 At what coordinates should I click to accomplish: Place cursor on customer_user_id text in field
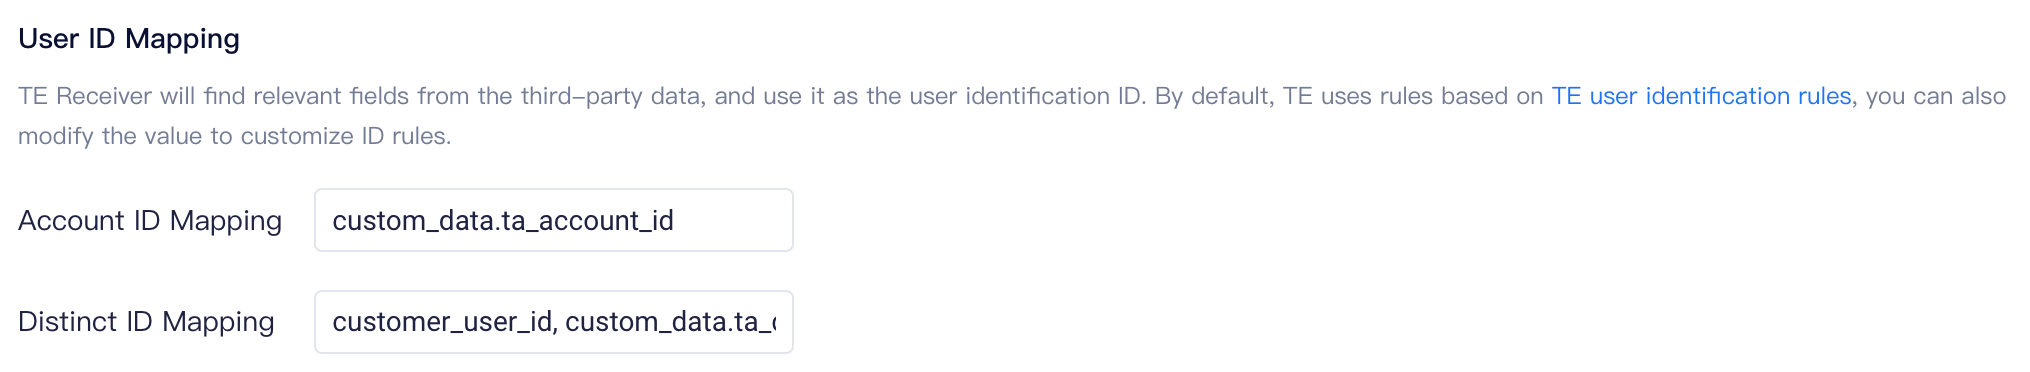(x=443, y=322)
